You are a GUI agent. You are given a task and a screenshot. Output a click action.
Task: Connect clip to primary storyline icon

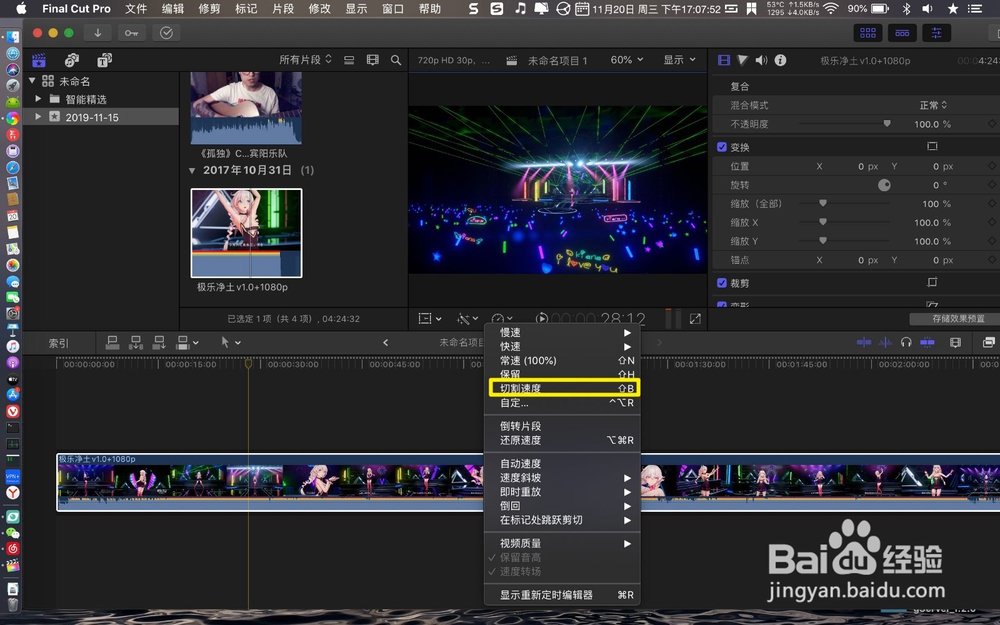tap(112, 342)
